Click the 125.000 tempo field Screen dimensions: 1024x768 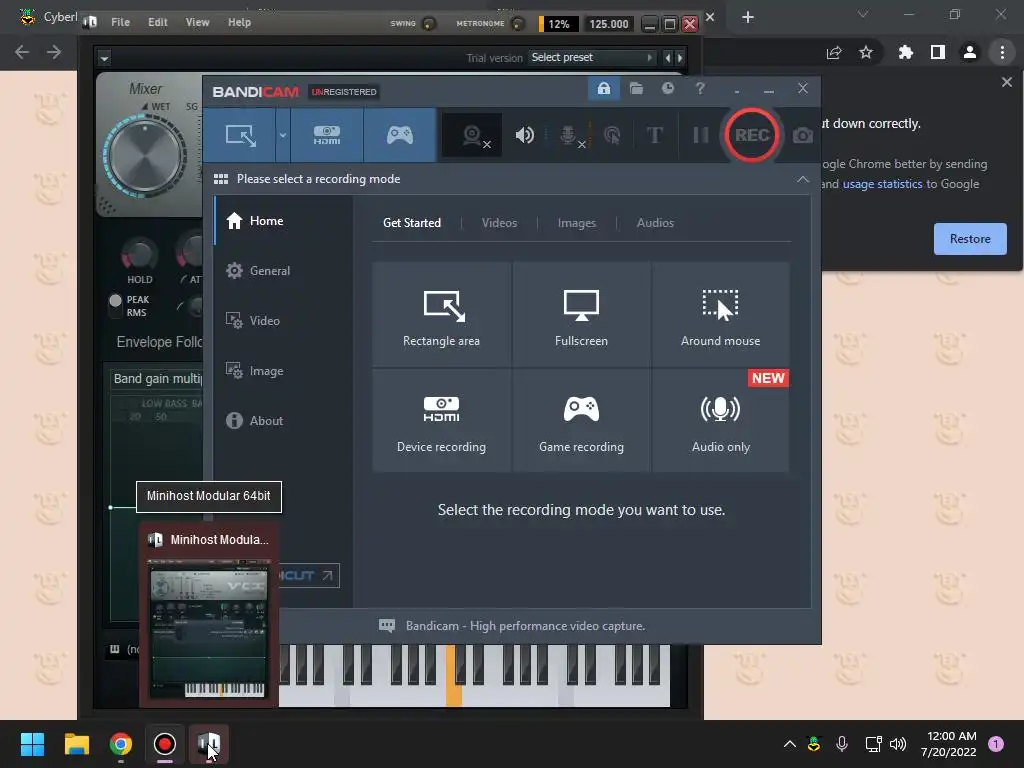pos(608,24)
